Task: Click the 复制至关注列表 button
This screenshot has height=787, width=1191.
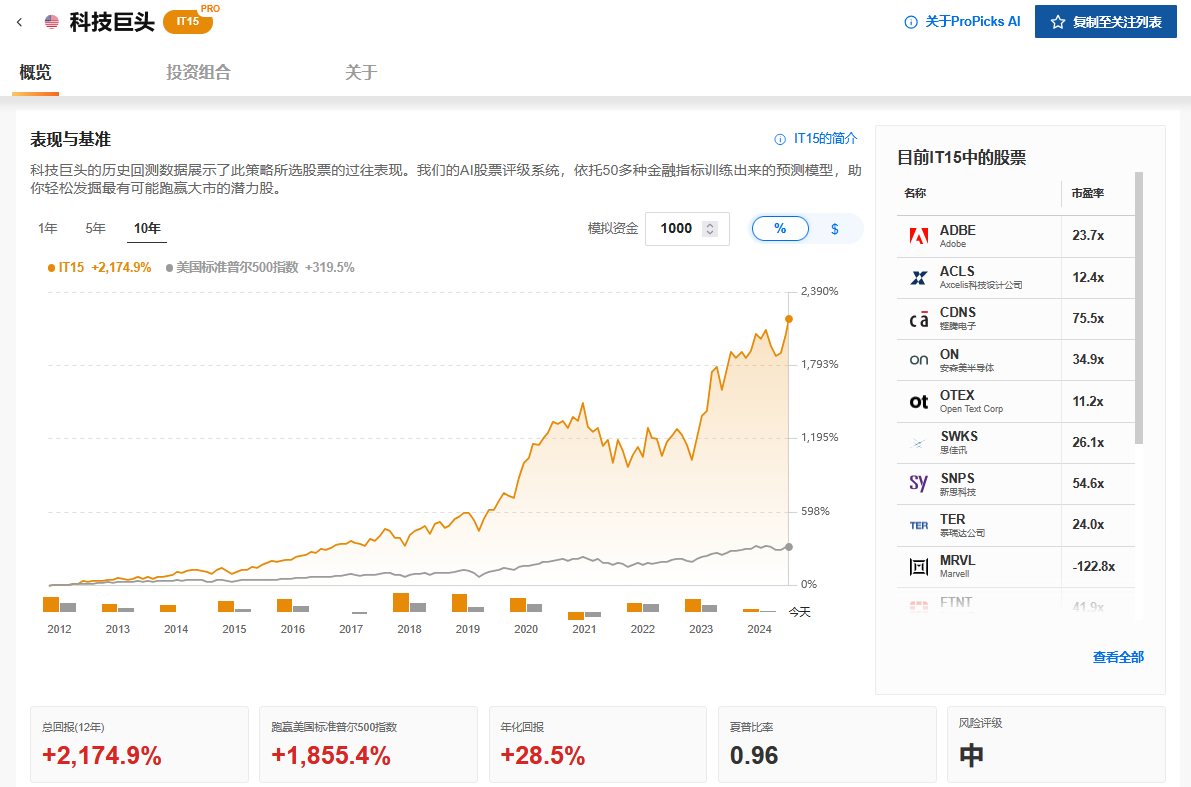Action: [1105, 22]
